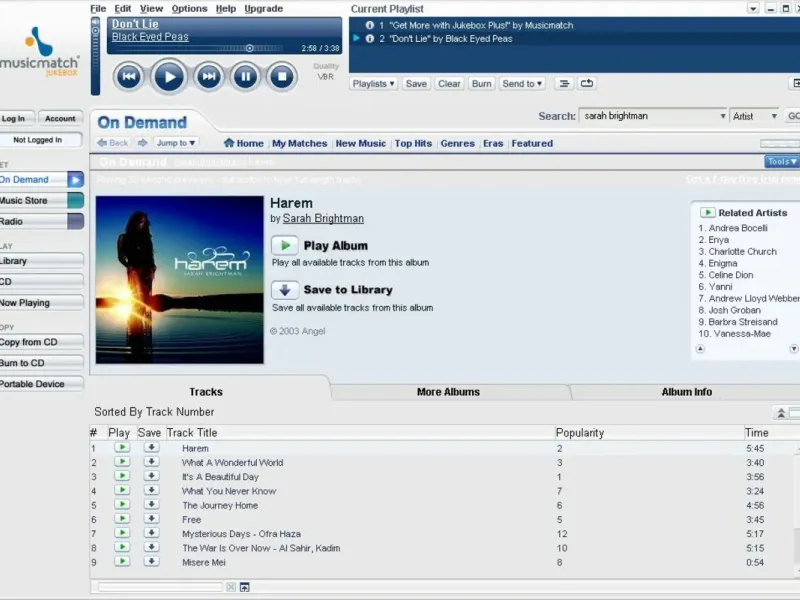The height and width of the screenshot is (600, 800).
Task: Click the Save to Library icon
Action: pyautogui.click(x=285, y=290)
